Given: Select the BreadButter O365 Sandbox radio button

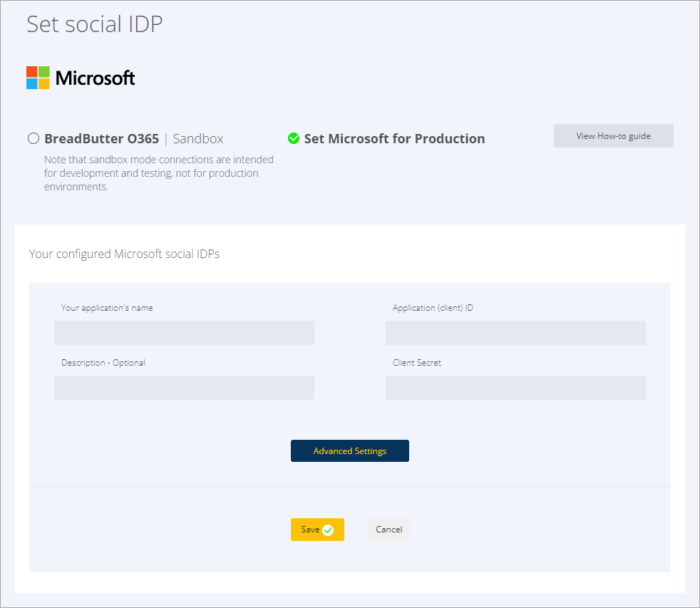Looking at the screenshot, I should click(x=33, y=138).
